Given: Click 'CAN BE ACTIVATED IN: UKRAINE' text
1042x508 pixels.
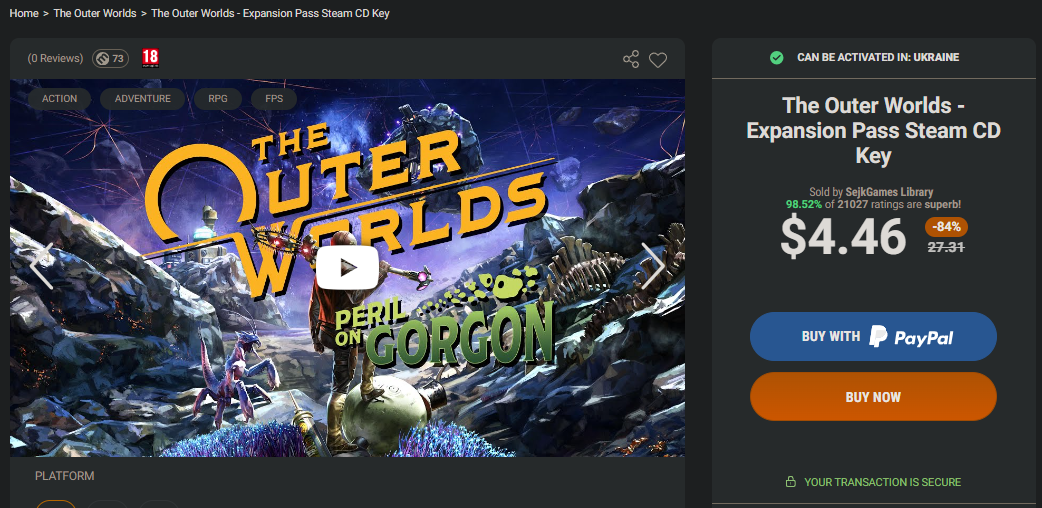Looking at the screenshot, I should (878, 58).
